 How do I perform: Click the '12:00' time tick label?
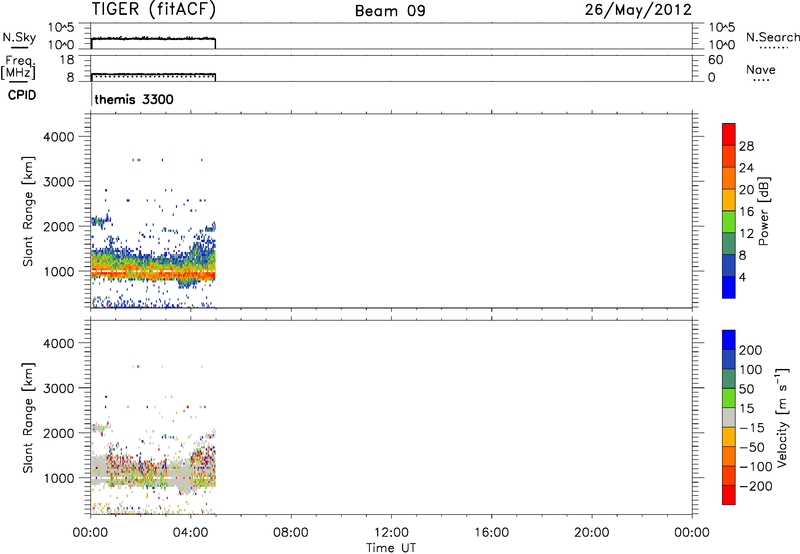pyautogui.click(x=391, y=533)
